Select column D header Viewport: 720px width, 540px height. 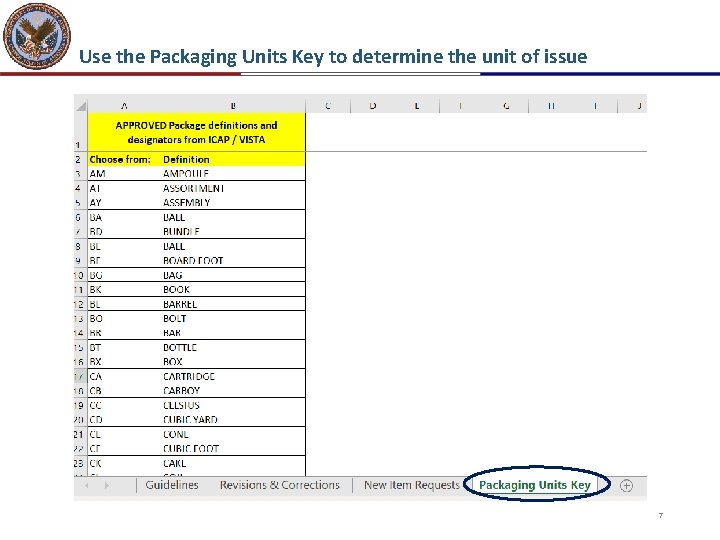(372, 106)
